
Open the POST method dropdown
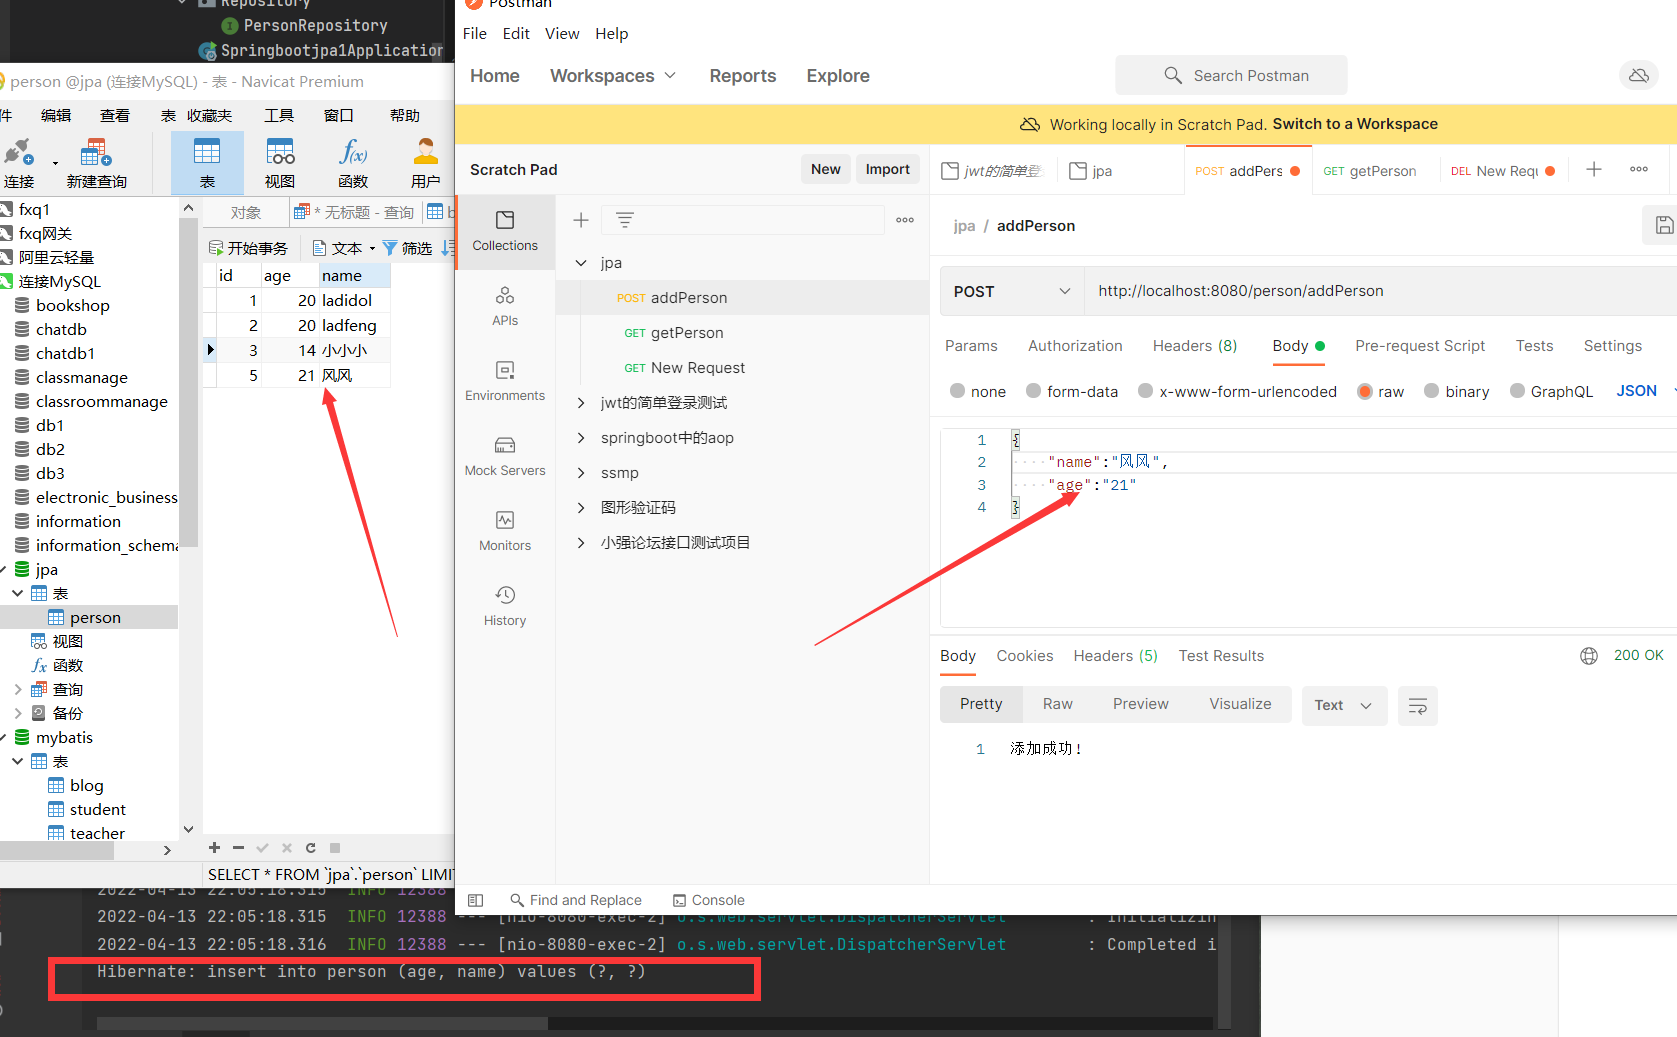click(x=1012, y=291)
